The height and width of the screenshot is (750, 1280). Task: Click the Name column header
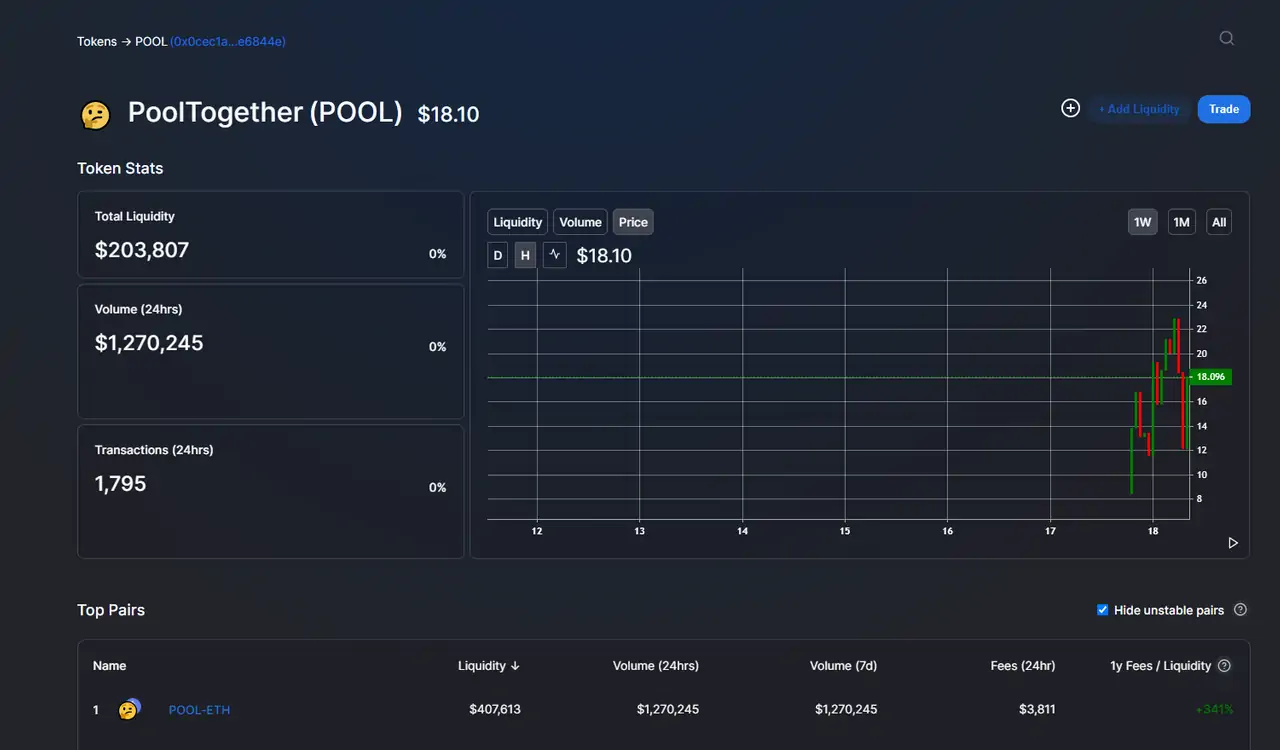110,666
